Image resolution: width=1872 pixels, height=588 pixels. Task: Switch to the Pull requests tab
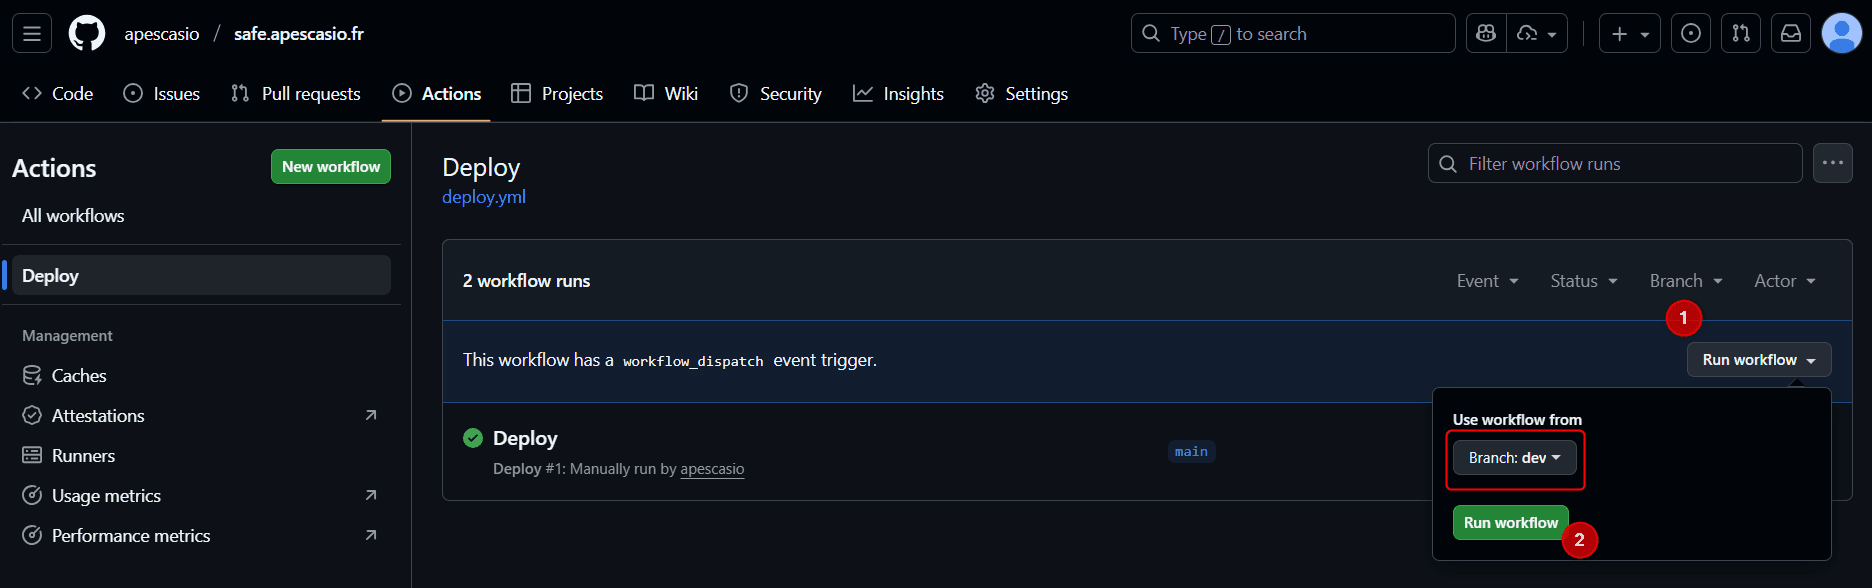(296, 94)
